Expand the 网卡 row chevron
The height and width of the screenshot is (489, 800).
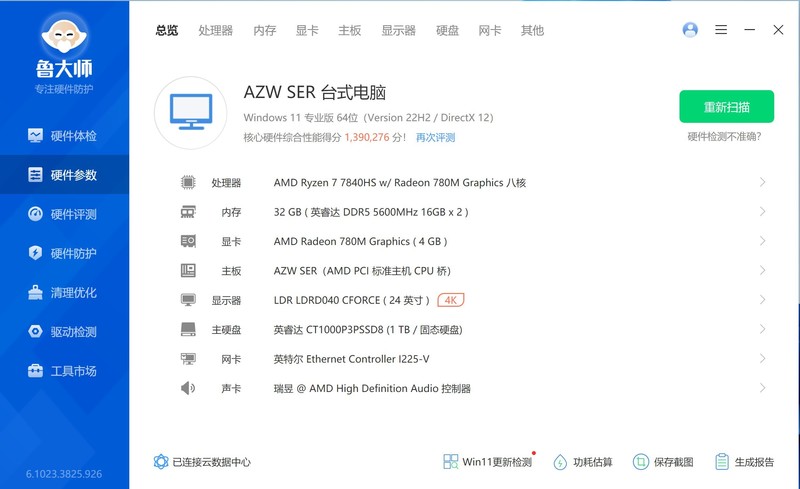pos(762,358)
